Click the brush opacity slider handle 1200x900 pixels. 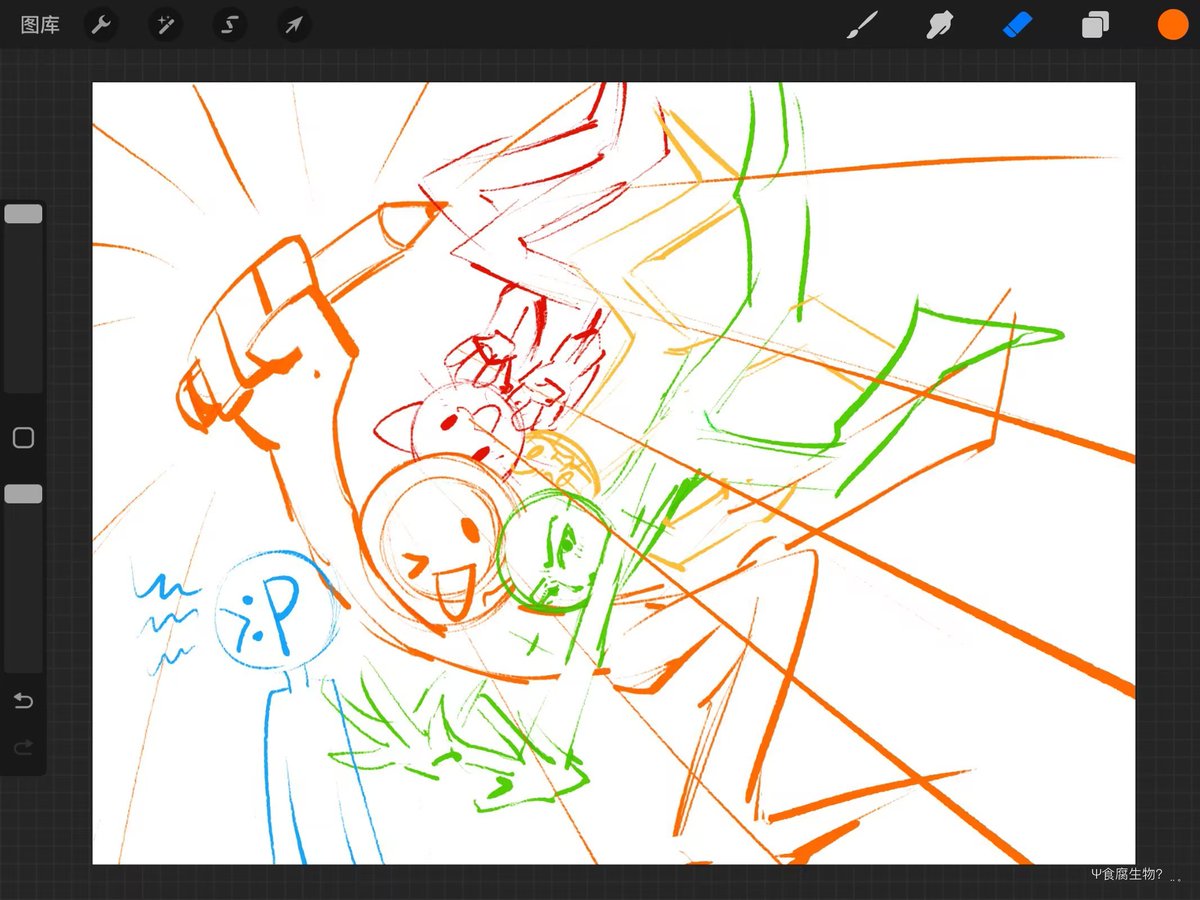pos(23,494)
